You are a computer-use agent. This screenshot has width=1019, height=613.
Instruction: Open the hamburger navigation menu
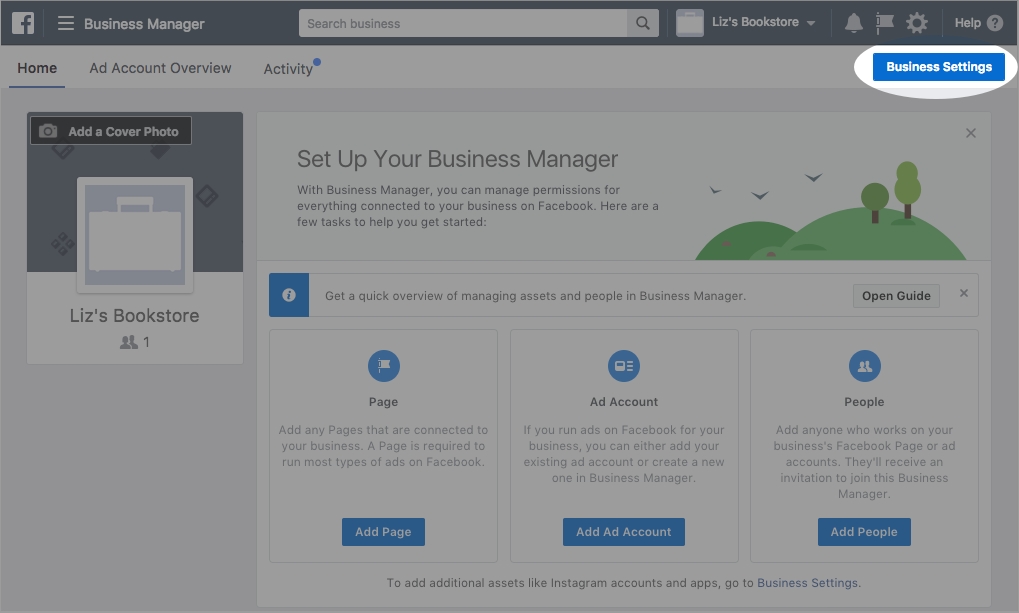coord(66,23)
